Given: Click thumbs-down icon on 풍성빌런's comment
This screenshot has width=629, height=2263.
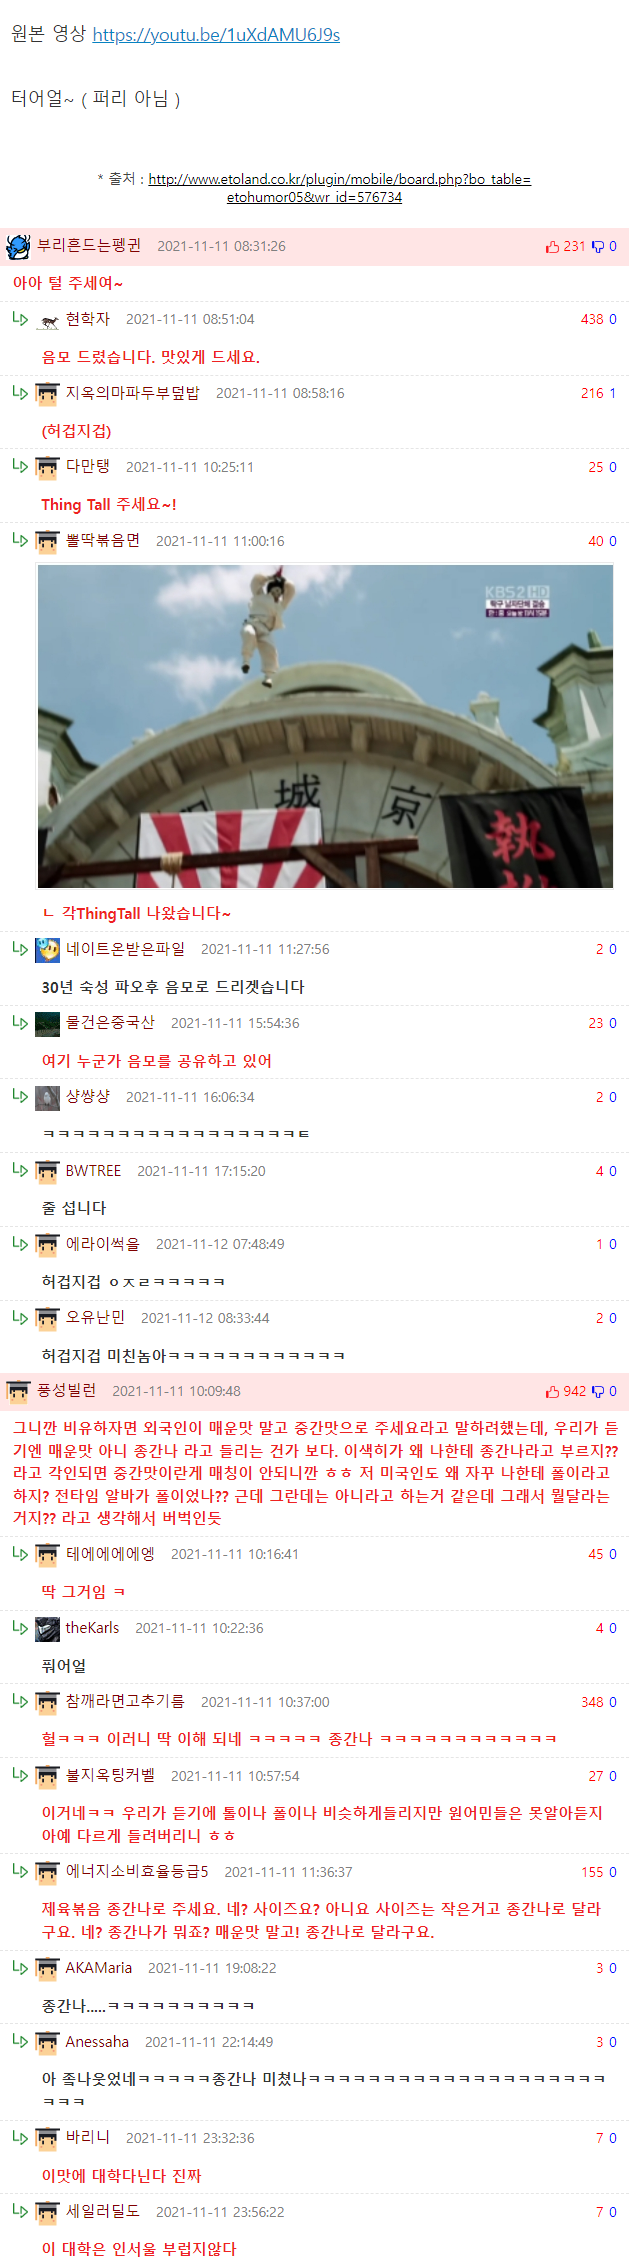Looking at the screenshot, I should coord(598,1391).
